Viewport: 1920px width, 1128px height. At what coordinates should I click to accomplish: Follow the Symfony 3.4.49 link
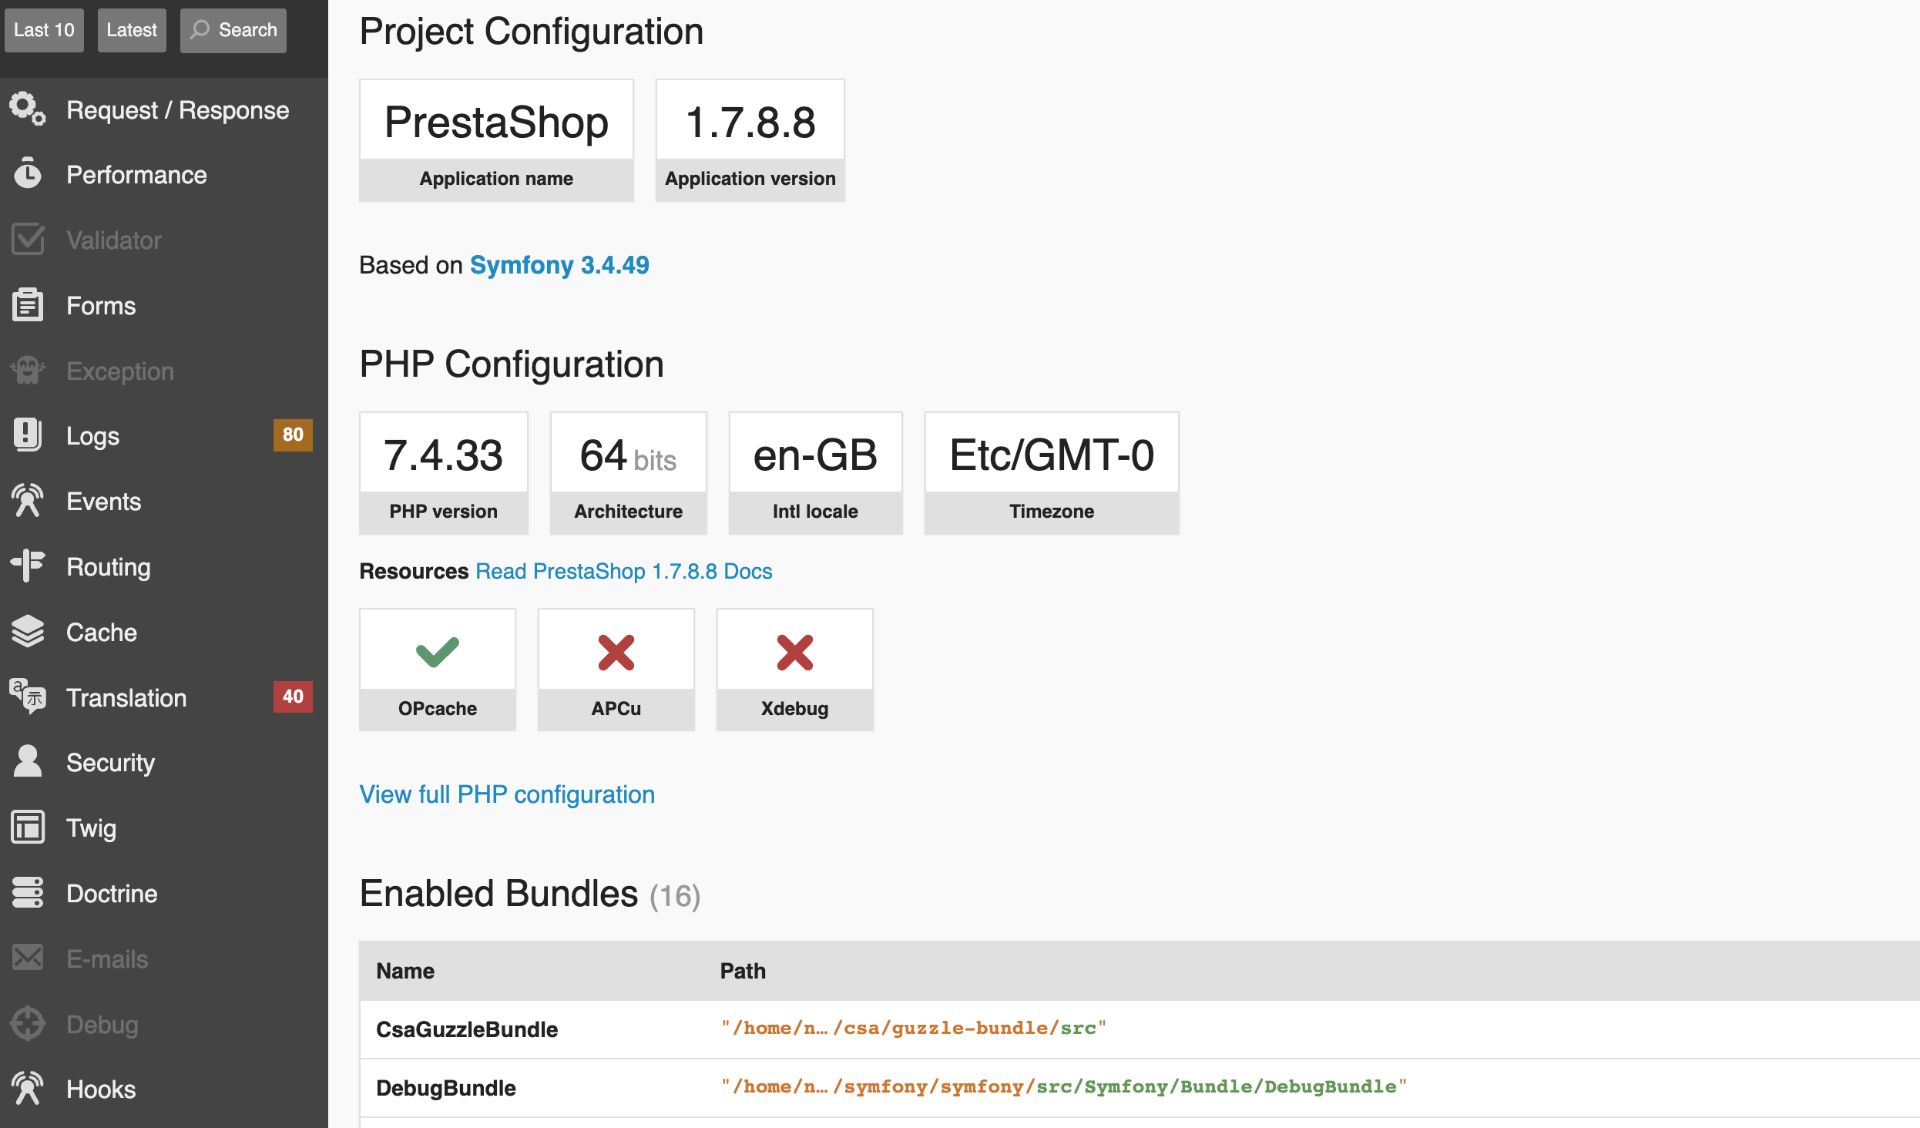(x=559, y=265)
